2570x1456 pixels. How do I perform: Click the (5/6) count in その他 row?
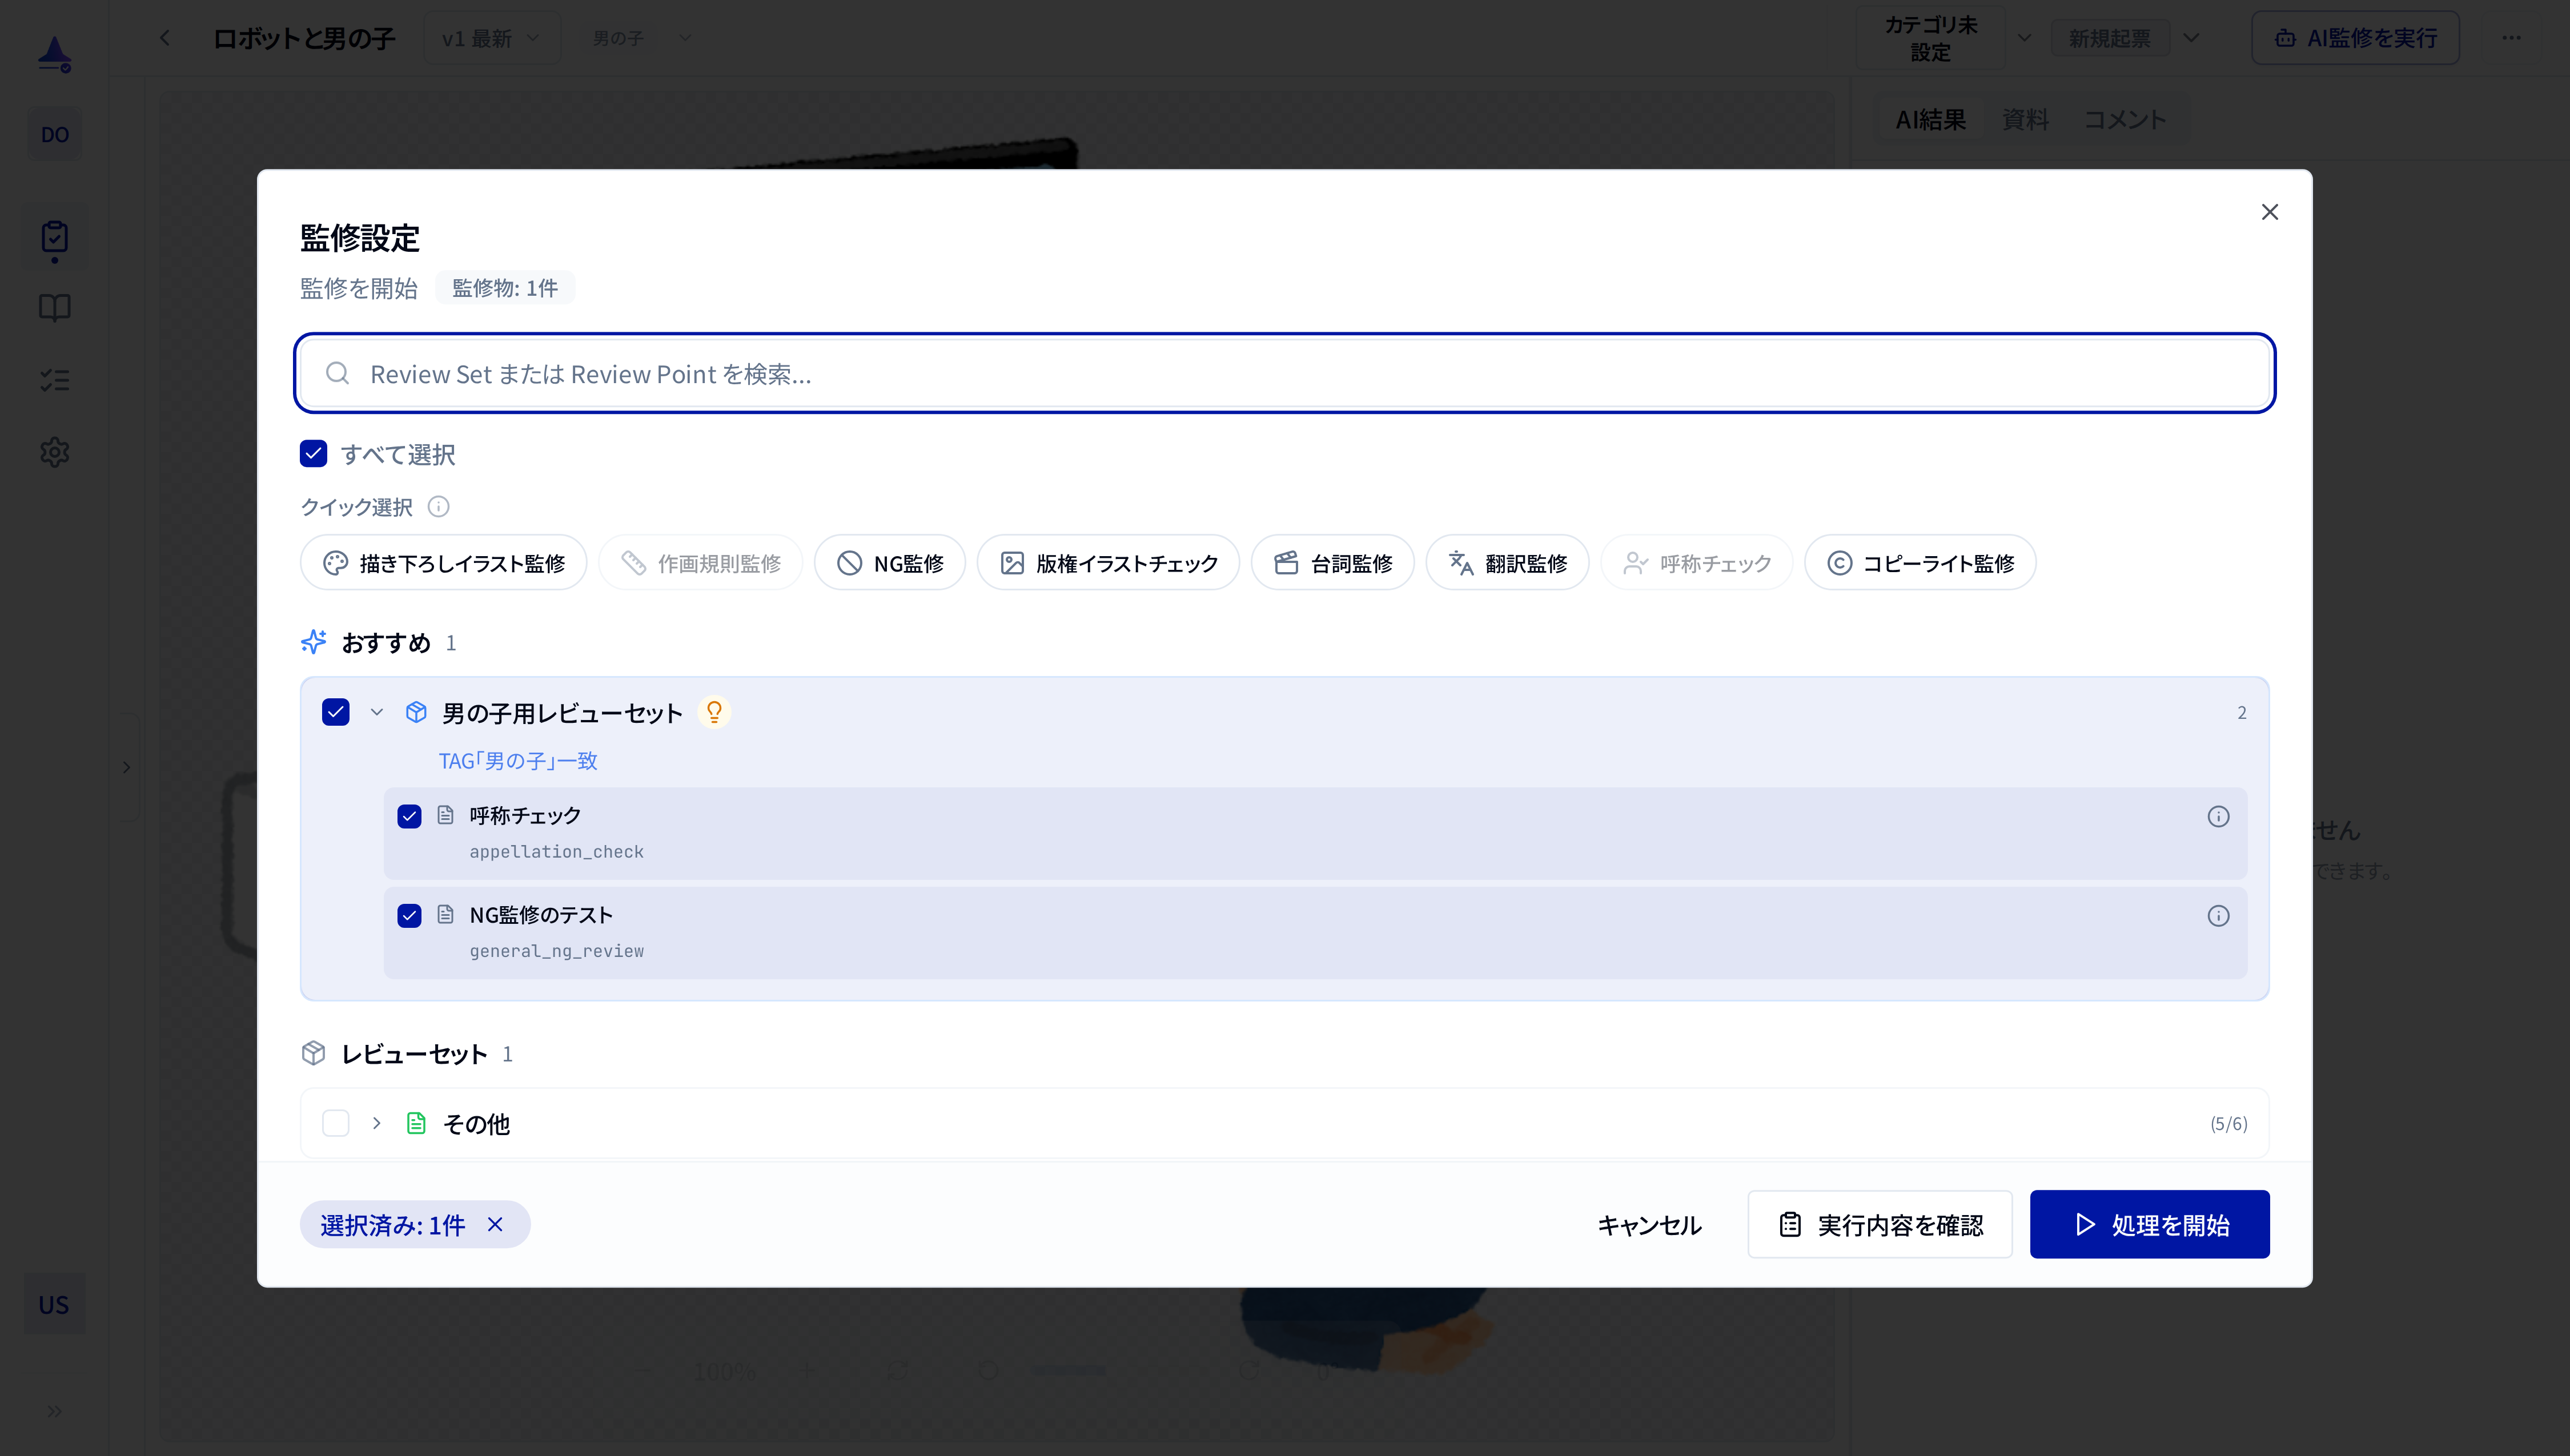point(2228,1124)
